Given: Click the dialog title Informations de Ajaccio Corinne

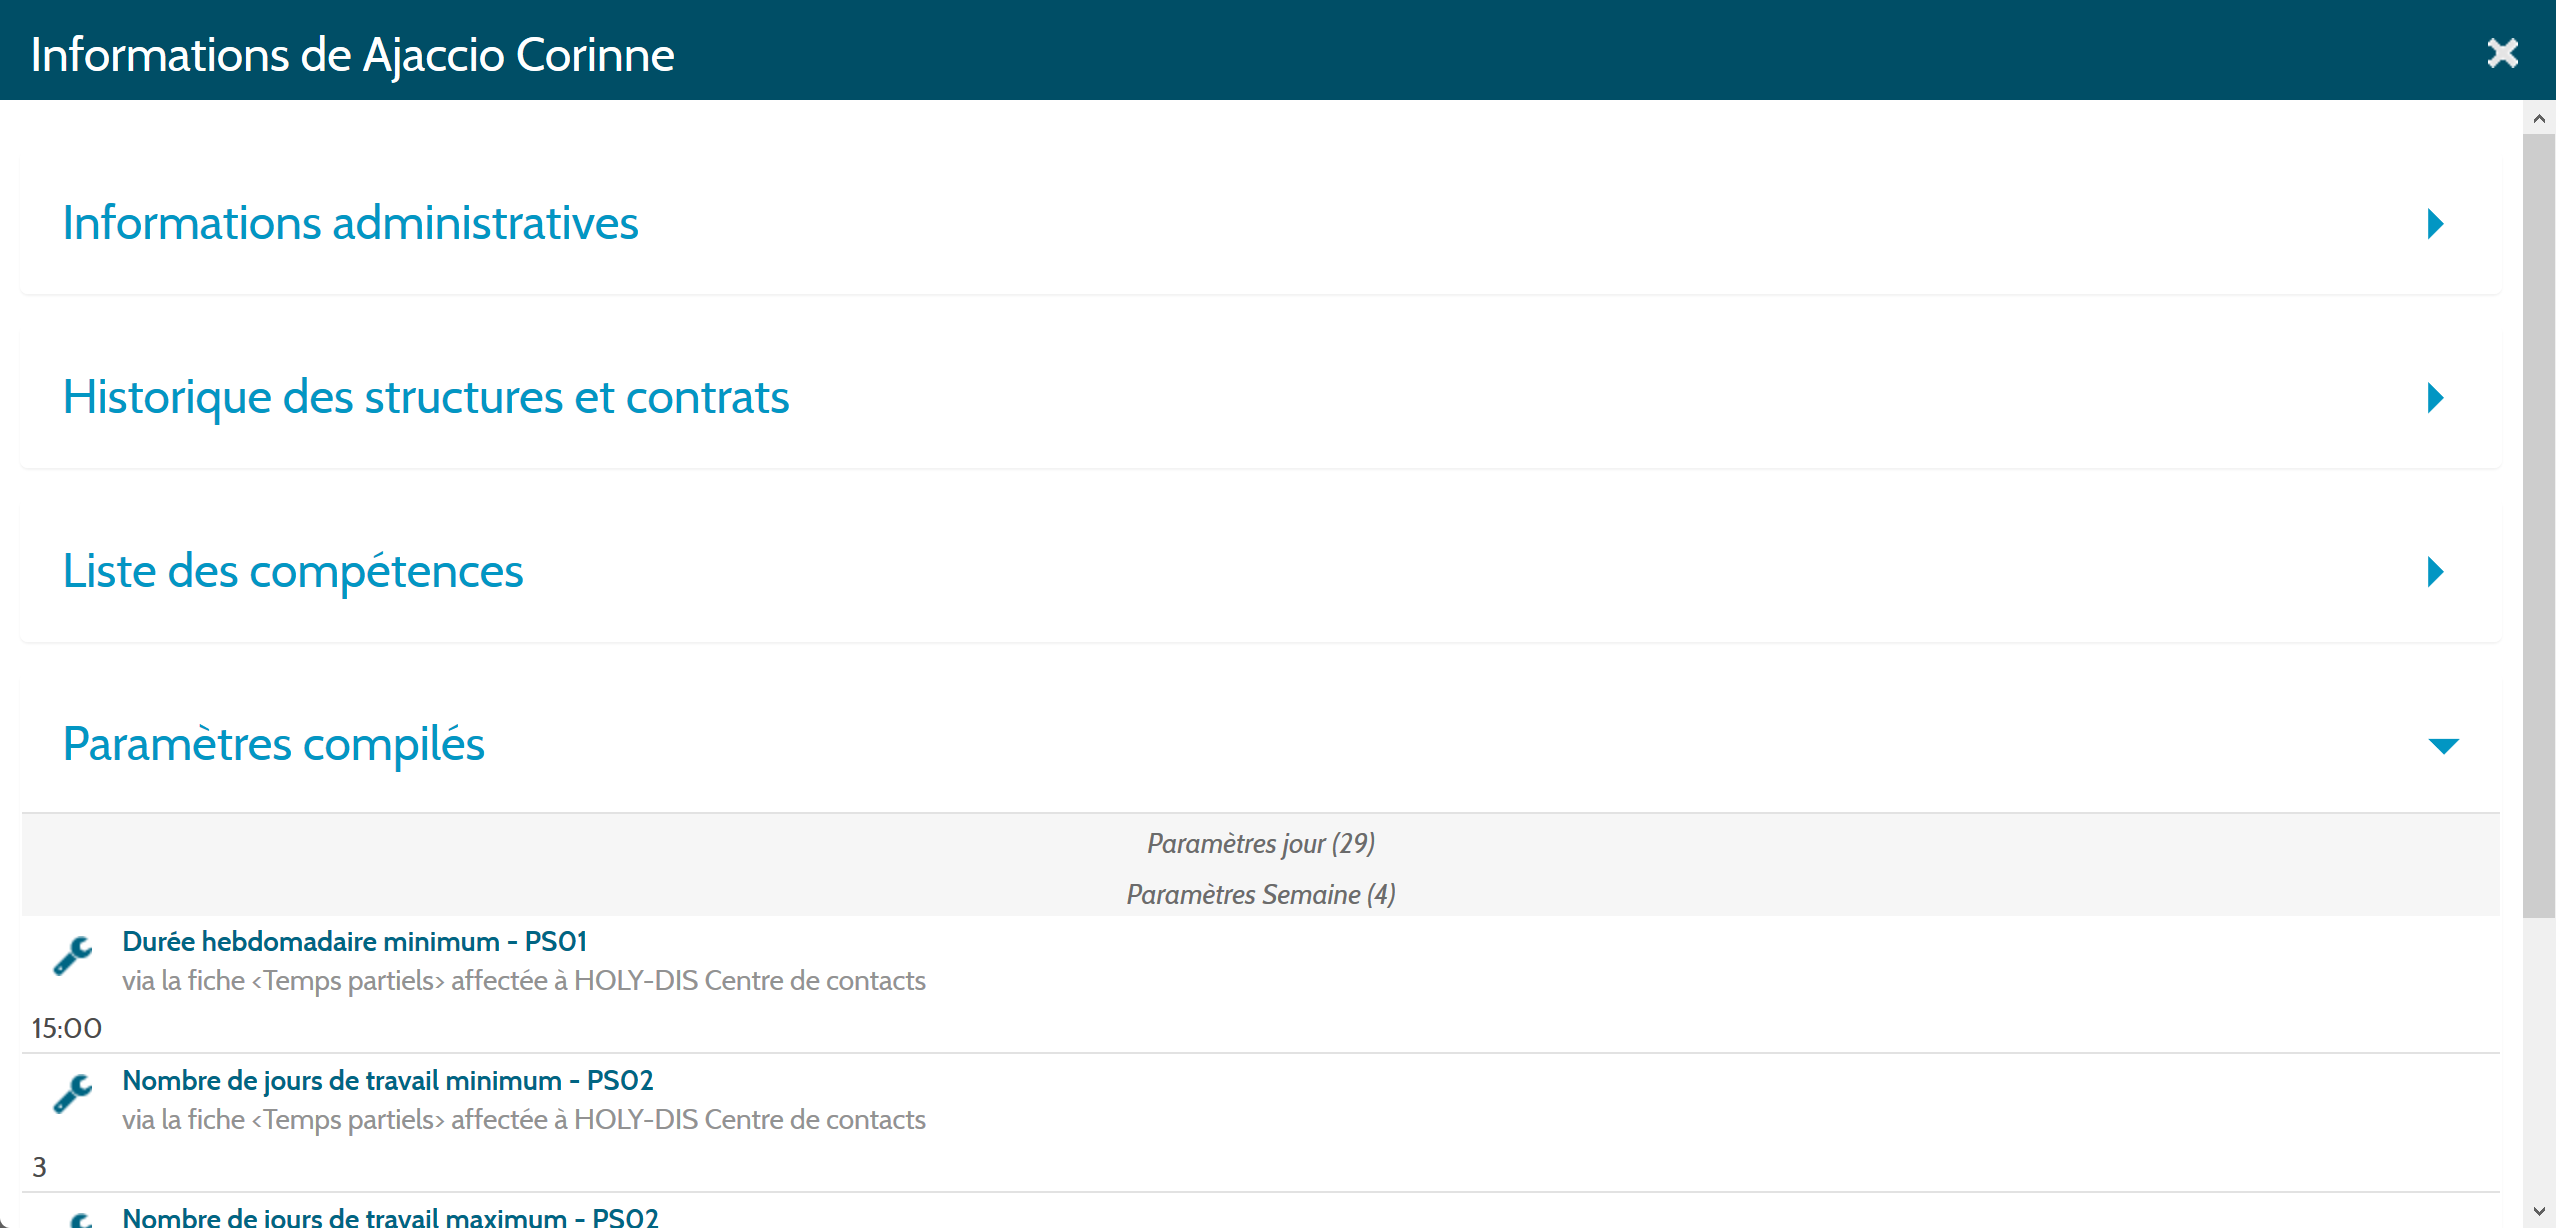Looking at the screenshot, I should point(352,54).
